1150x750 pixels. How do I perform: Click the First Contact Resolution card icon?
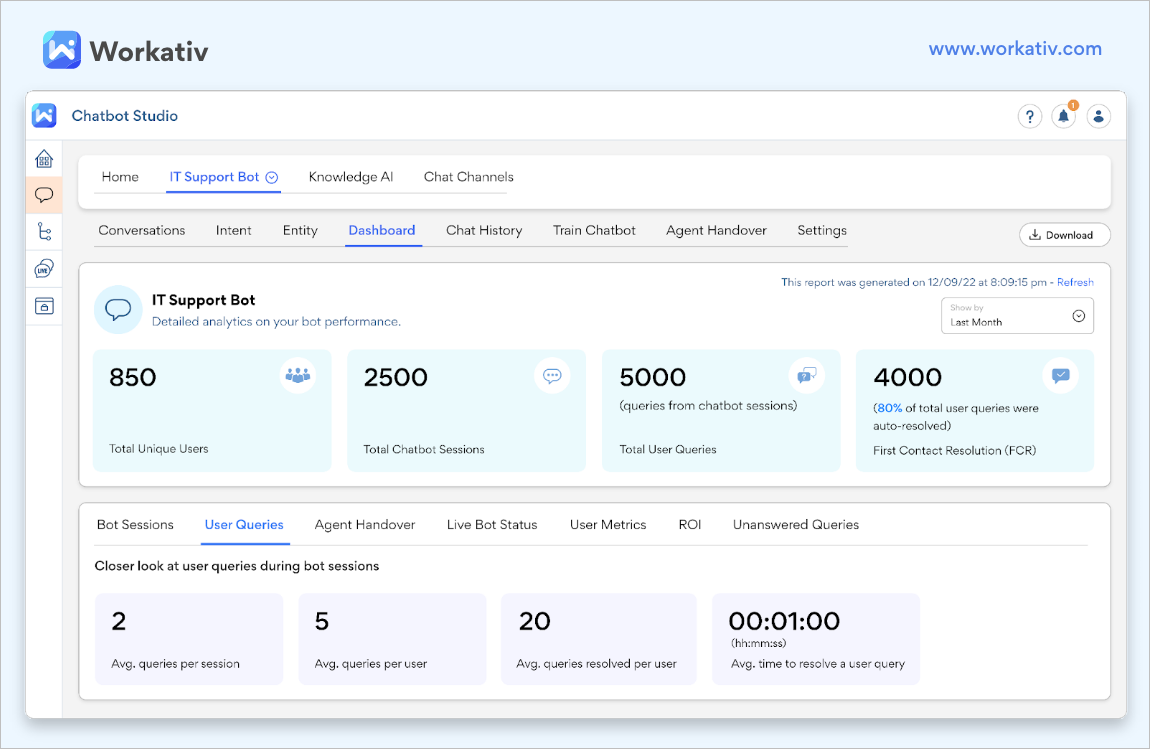(1061, 375)
